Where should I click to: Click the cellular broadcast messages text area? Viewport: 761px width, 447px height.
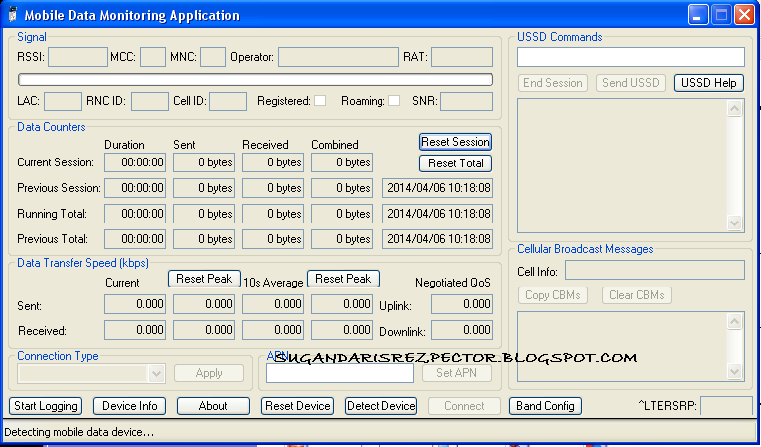point(622,347)
